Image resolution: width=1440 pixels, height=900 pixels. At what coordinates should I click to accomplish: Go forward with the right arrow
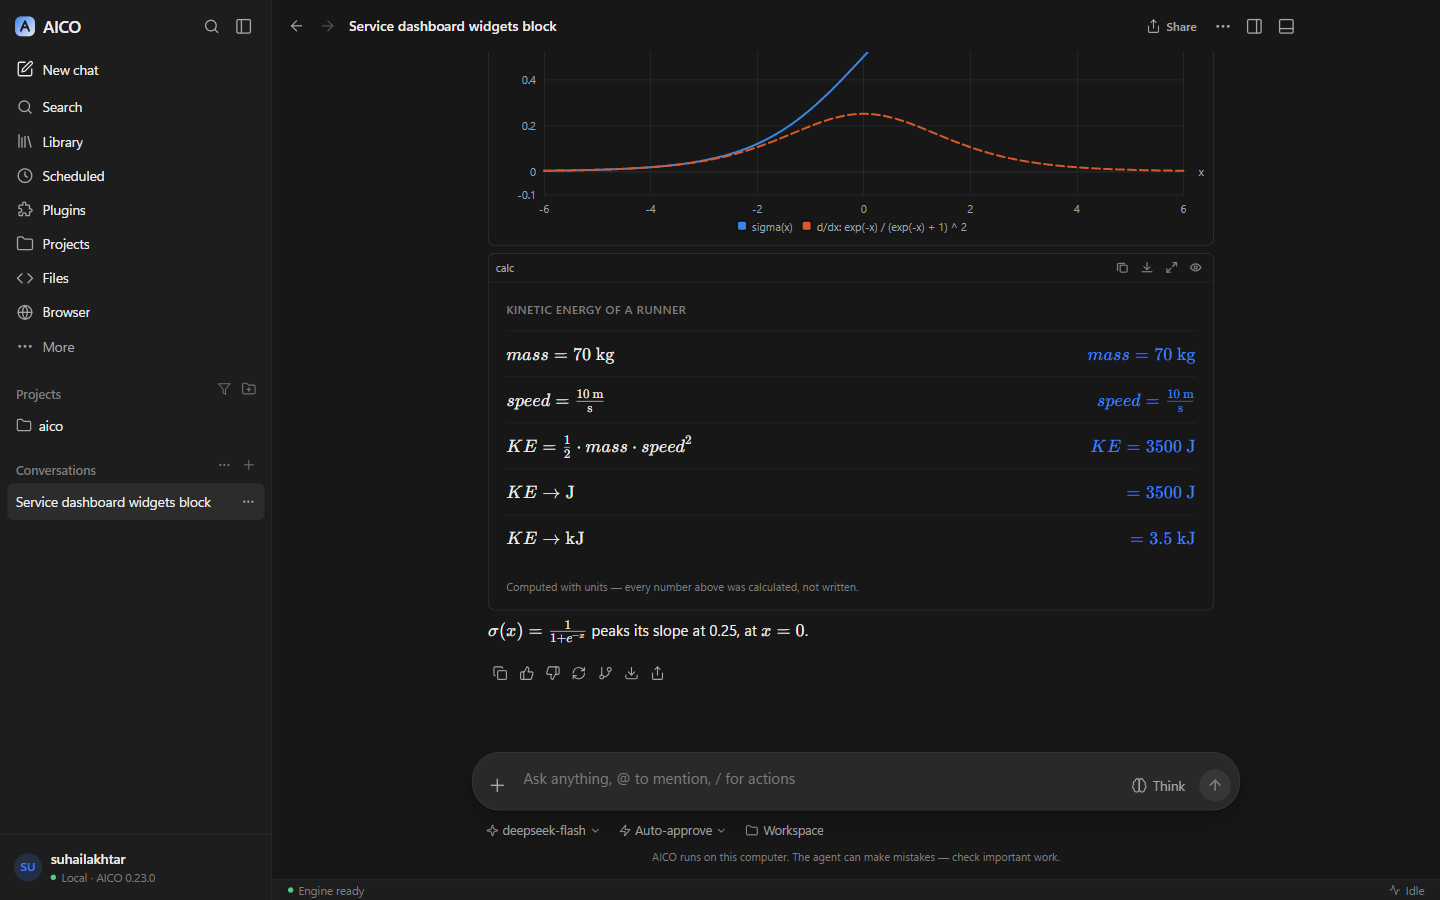(328, 26)
